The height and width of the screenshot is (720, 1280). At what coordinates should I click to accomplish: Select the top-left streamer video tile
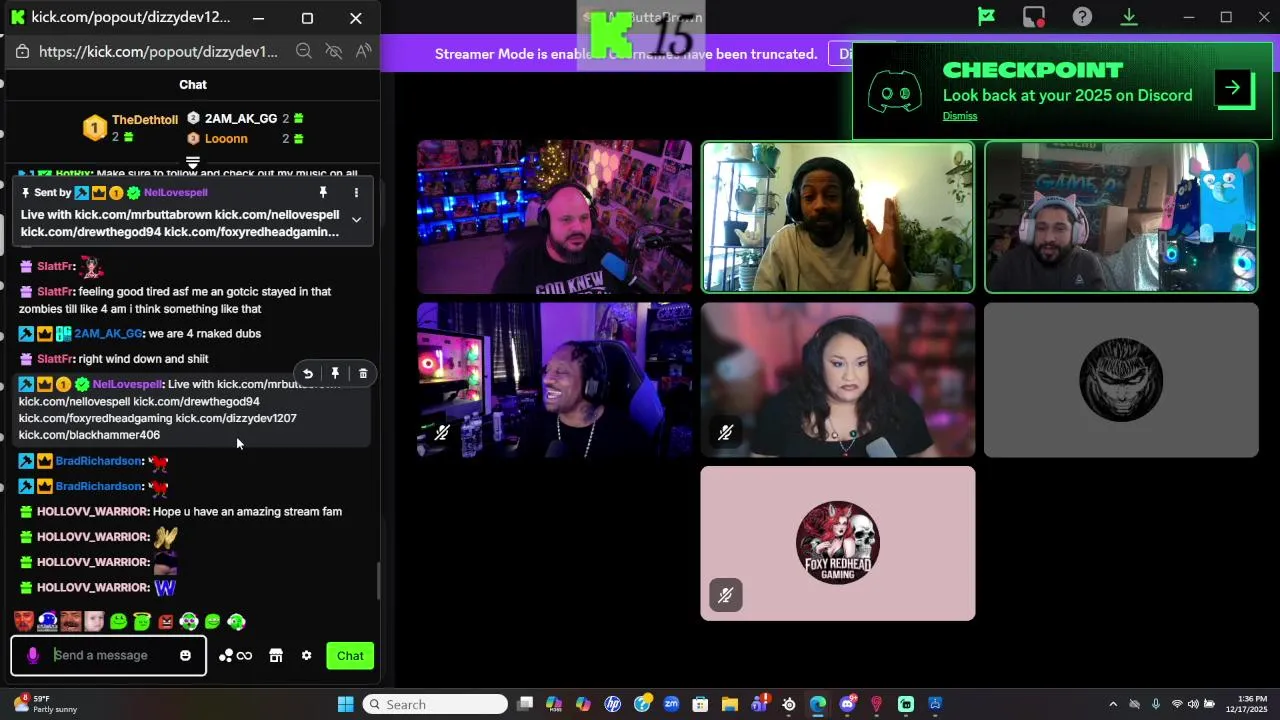tap(554, 217)
